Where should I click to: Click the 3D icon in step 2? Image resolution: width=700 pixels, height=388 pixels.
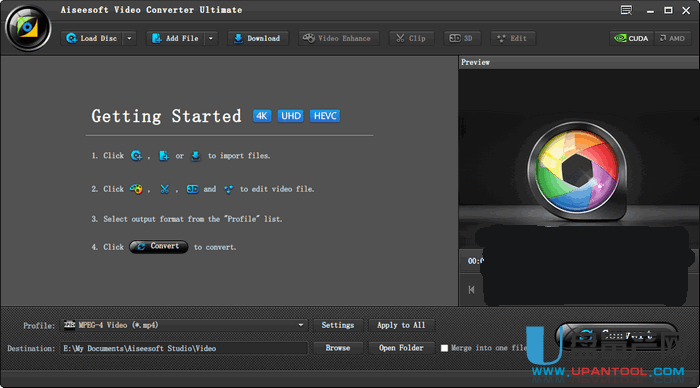point(192,189)
